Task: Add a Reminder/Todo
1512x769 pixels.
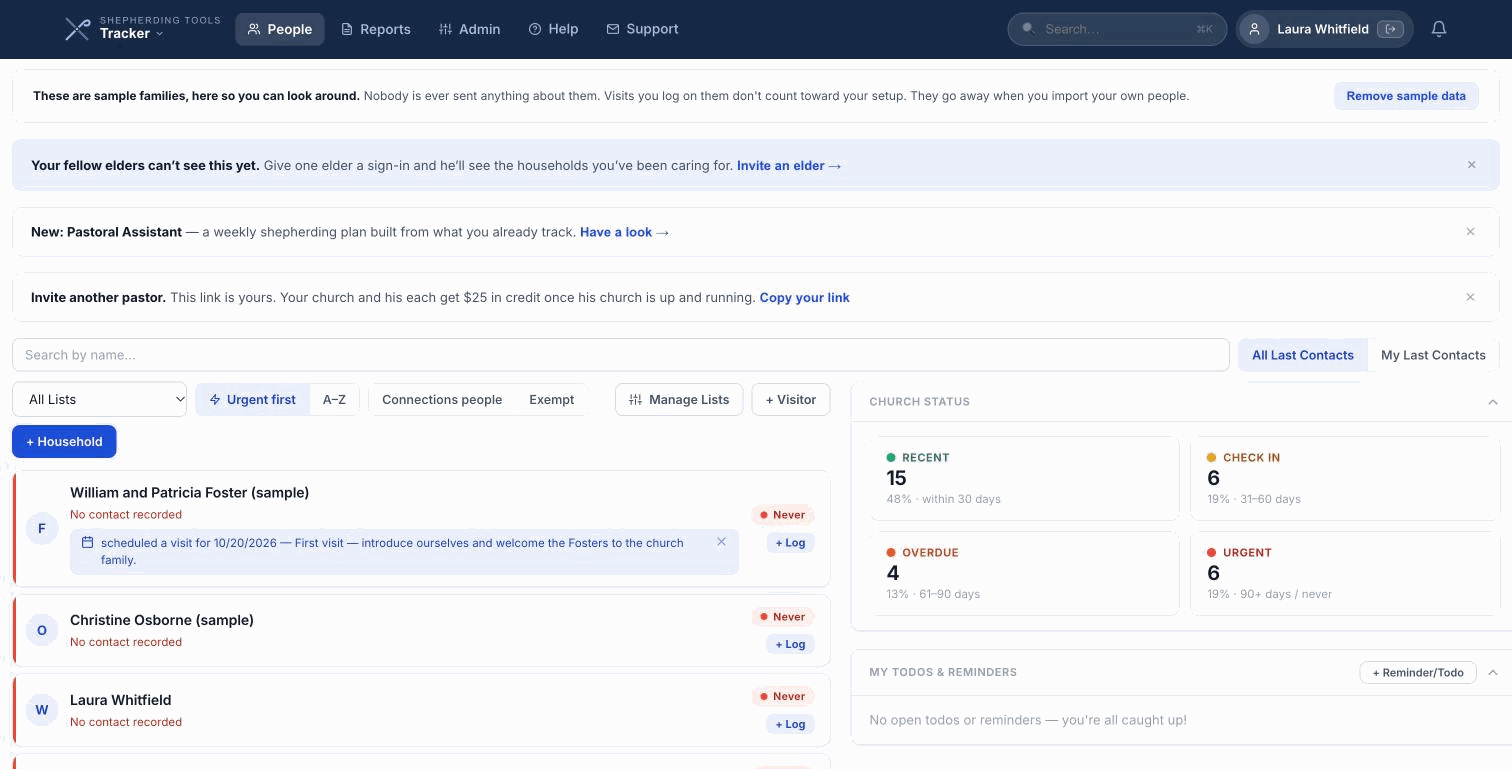Action: 1417,672
